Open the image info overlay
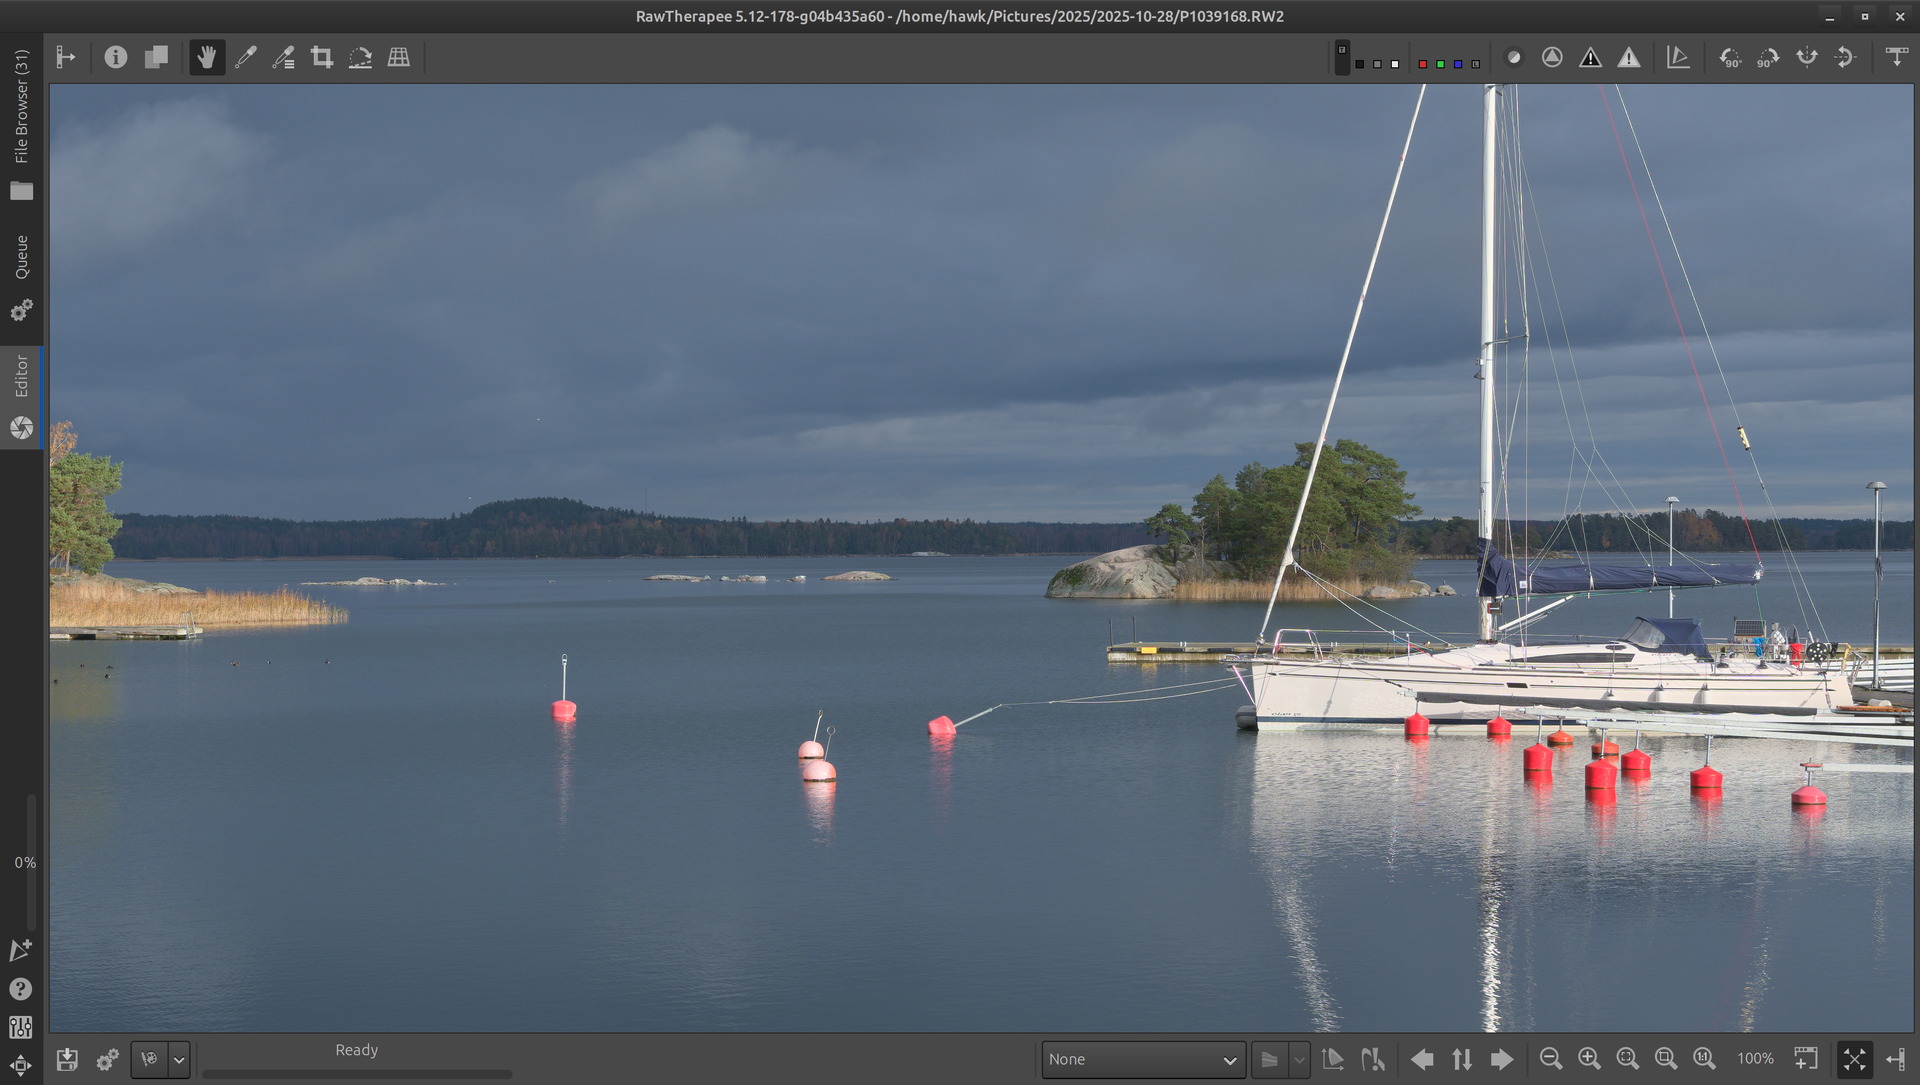 116,58
